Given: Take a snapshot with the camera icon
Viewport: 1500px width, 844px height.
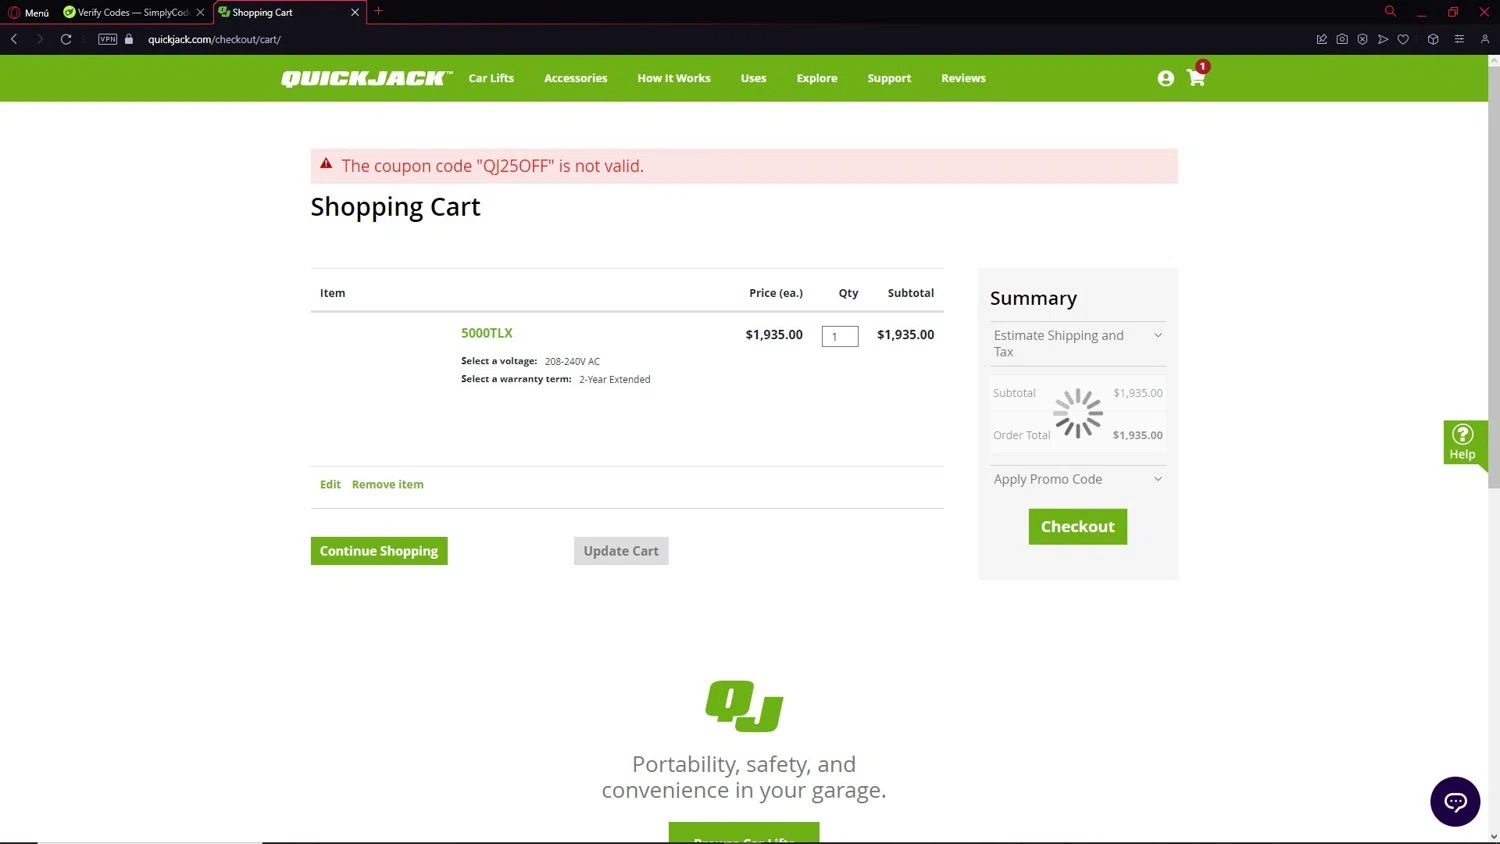Looking at the screenshot, I should tap(1342, 39).
